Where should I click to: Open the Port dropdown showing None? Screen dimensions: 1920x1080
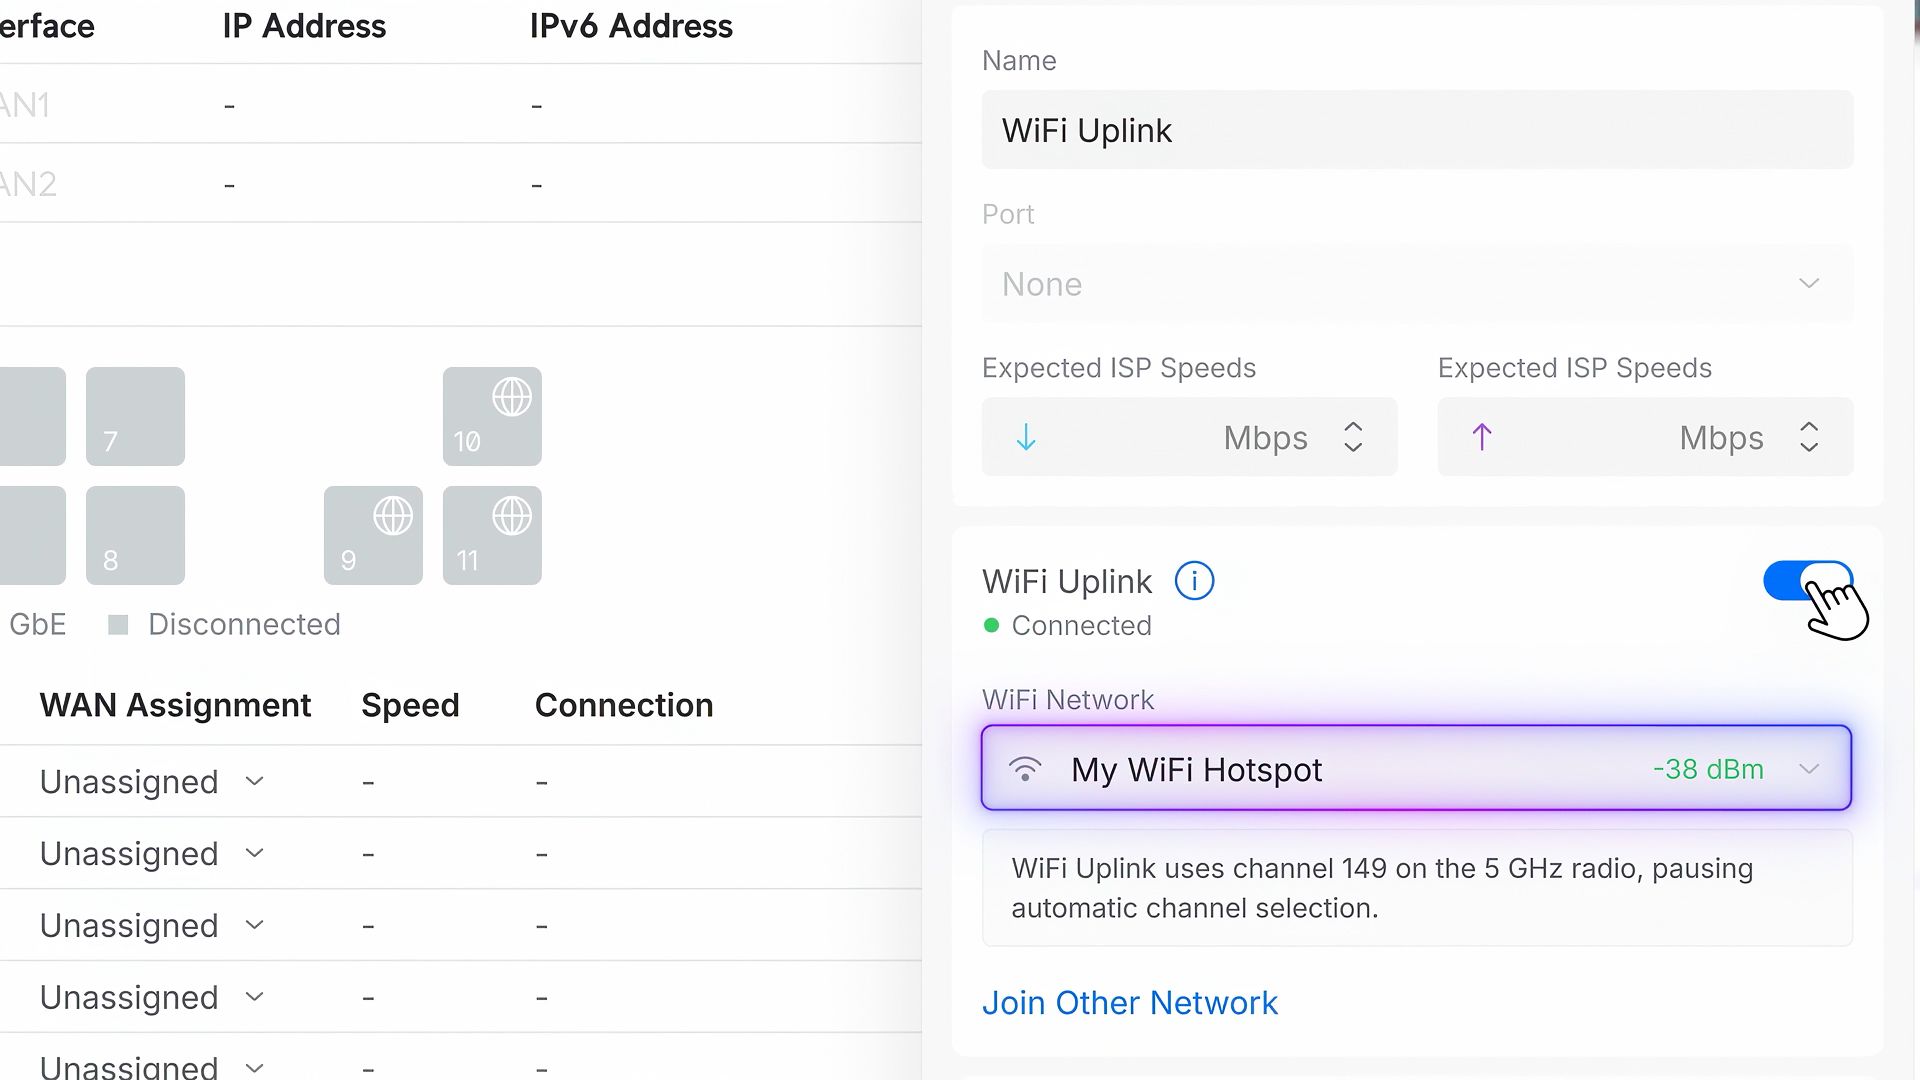point(1417,284)
